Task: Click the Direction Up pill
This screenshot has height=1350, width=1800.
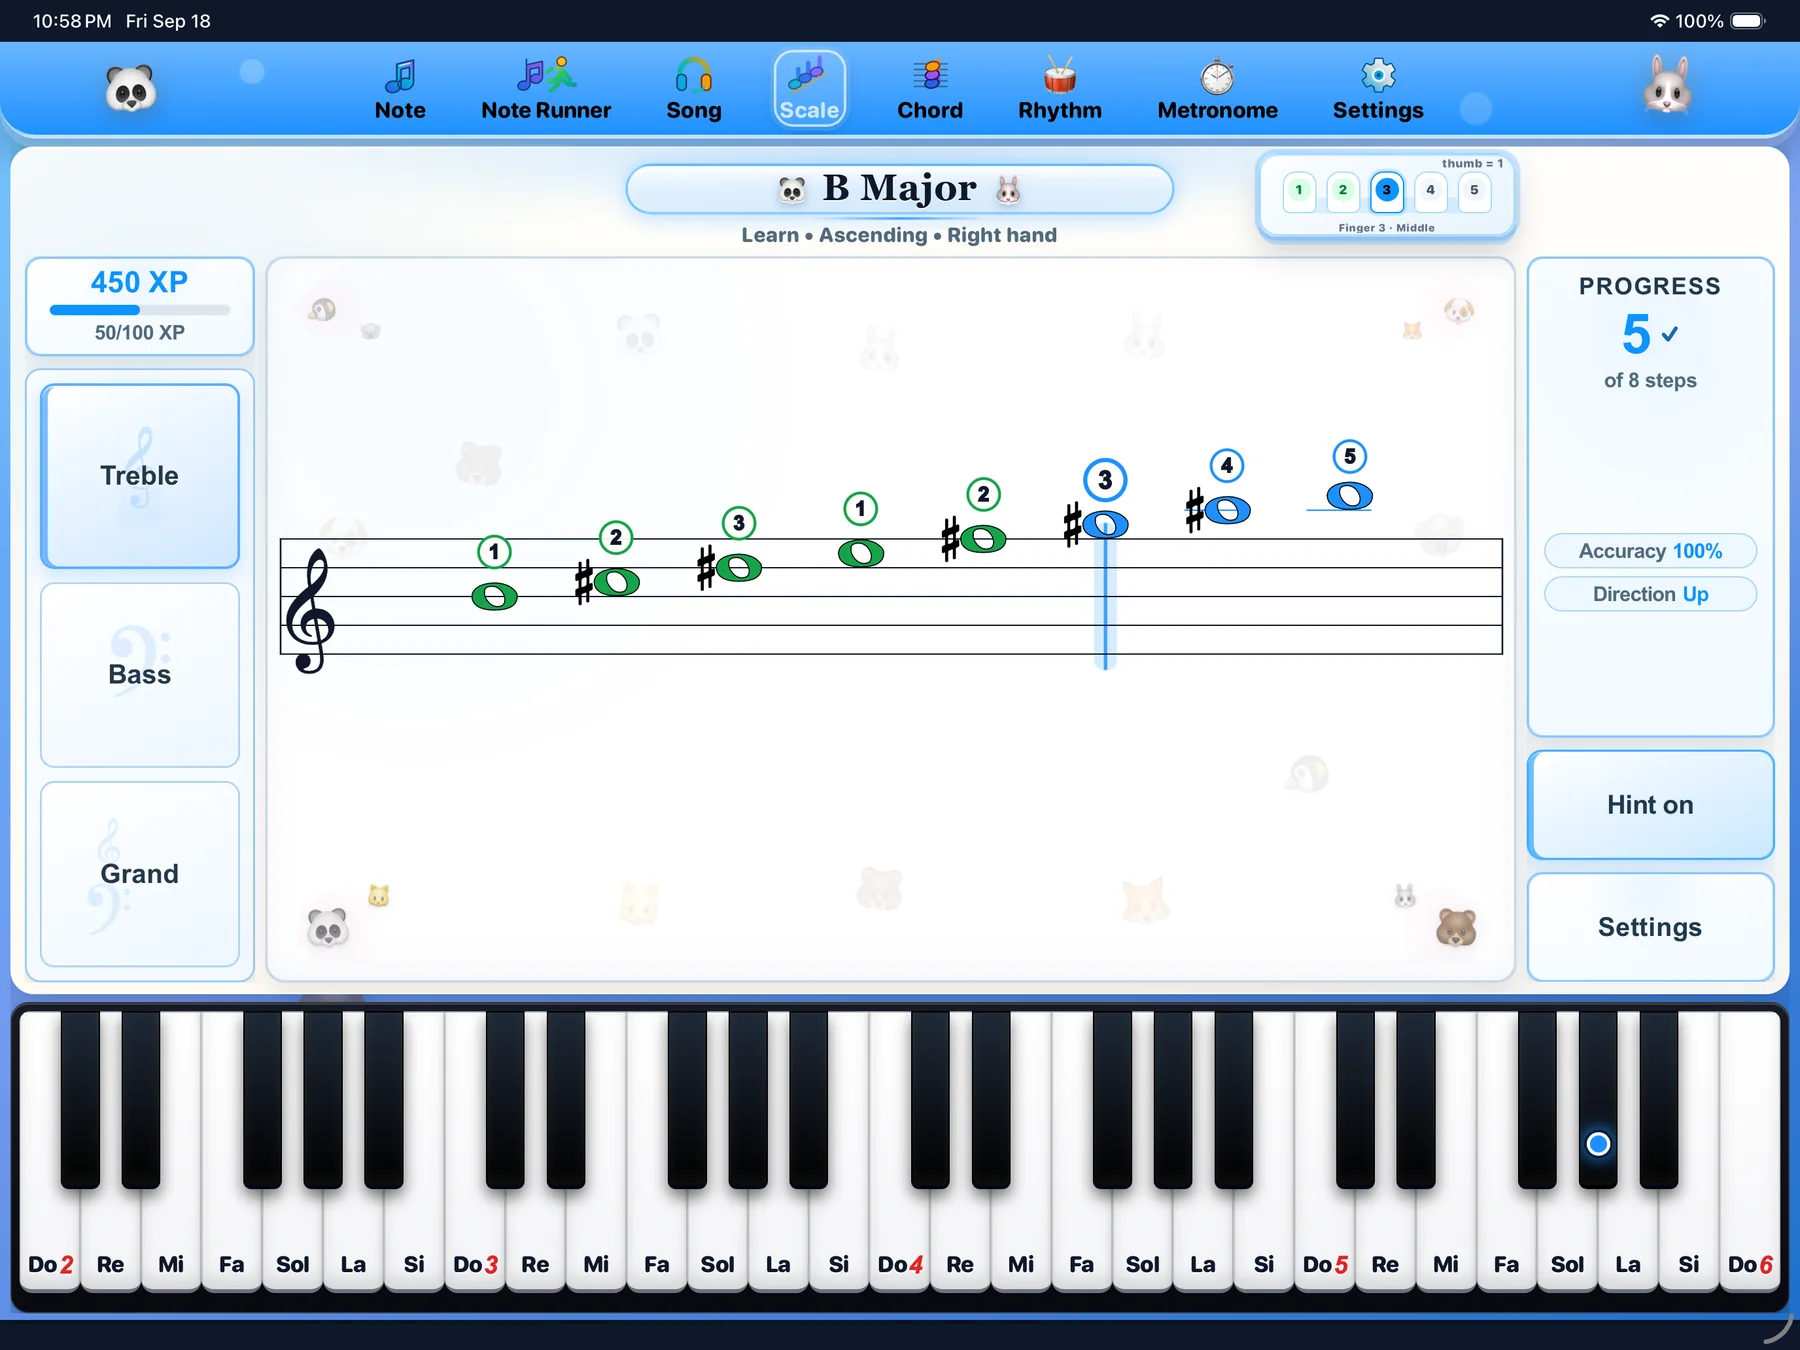Action: click(1650, 594)
